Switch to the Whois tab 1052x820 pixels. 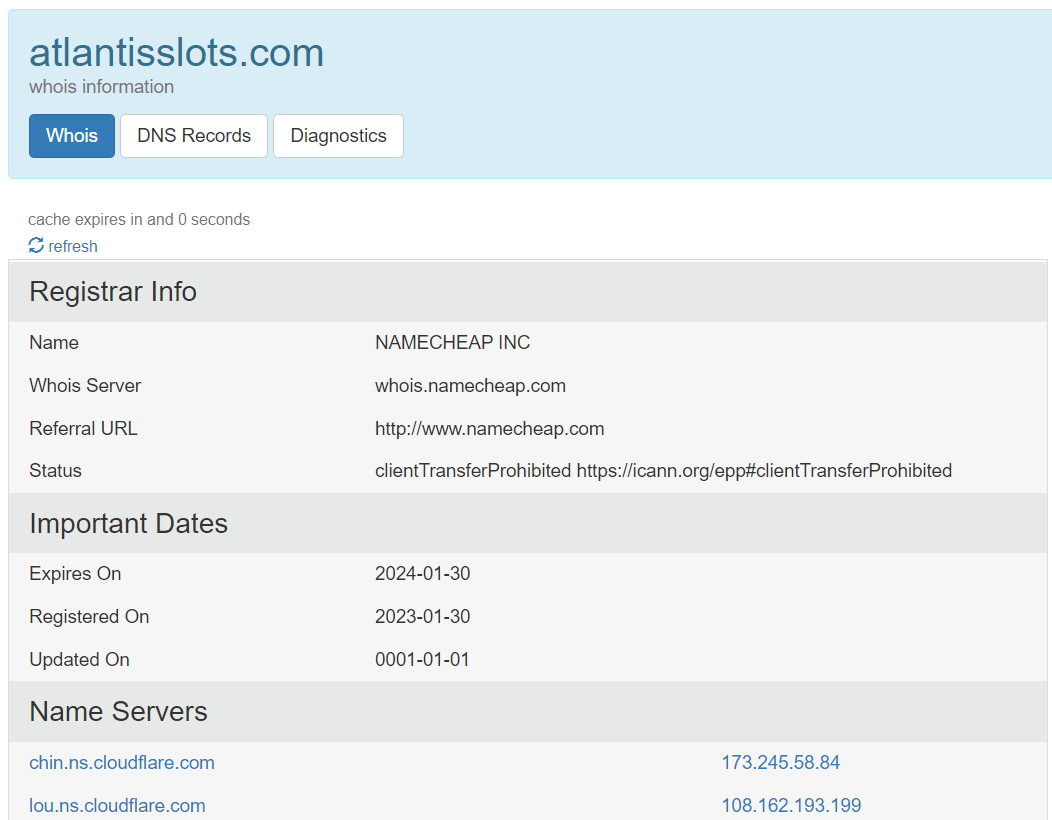72,136
